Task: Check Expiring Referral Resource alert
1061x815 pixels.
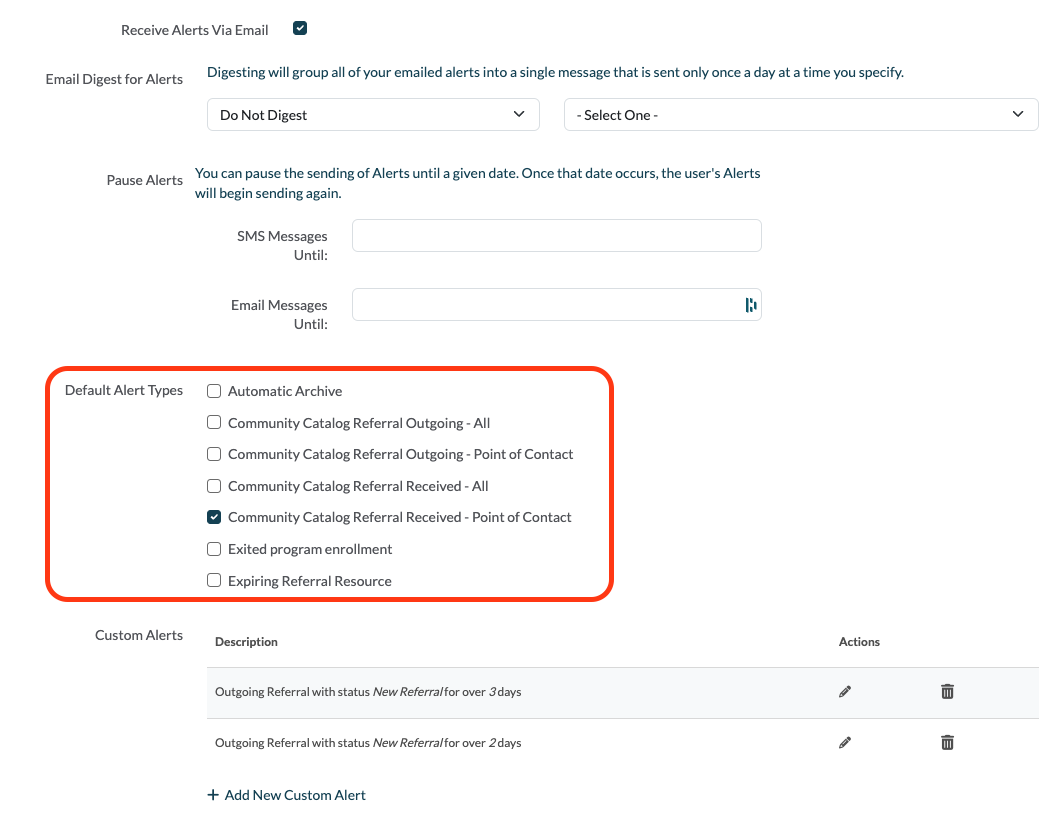Action: pyautogui.click(x=214, y=580)
